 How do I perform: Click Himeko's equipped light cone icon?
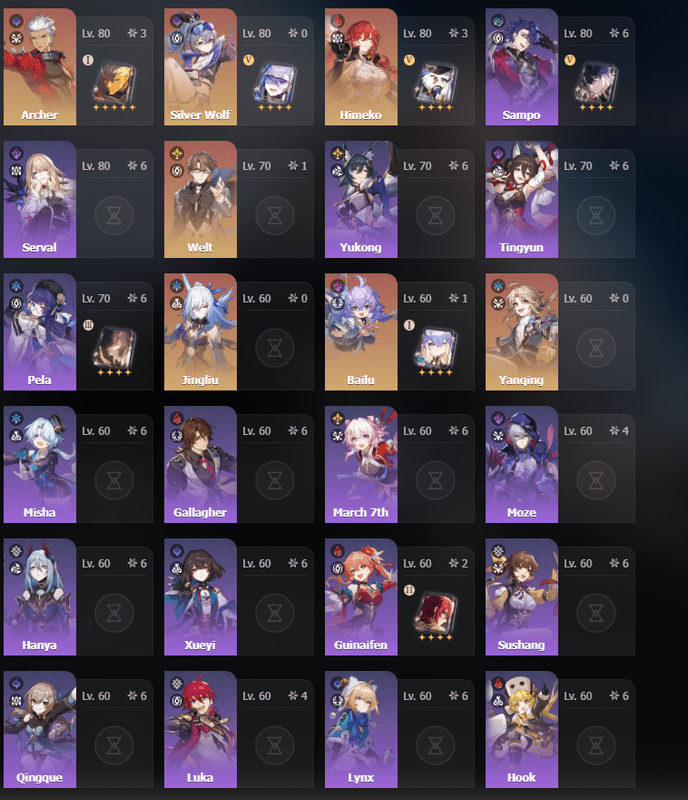click(x=435, y=83)
